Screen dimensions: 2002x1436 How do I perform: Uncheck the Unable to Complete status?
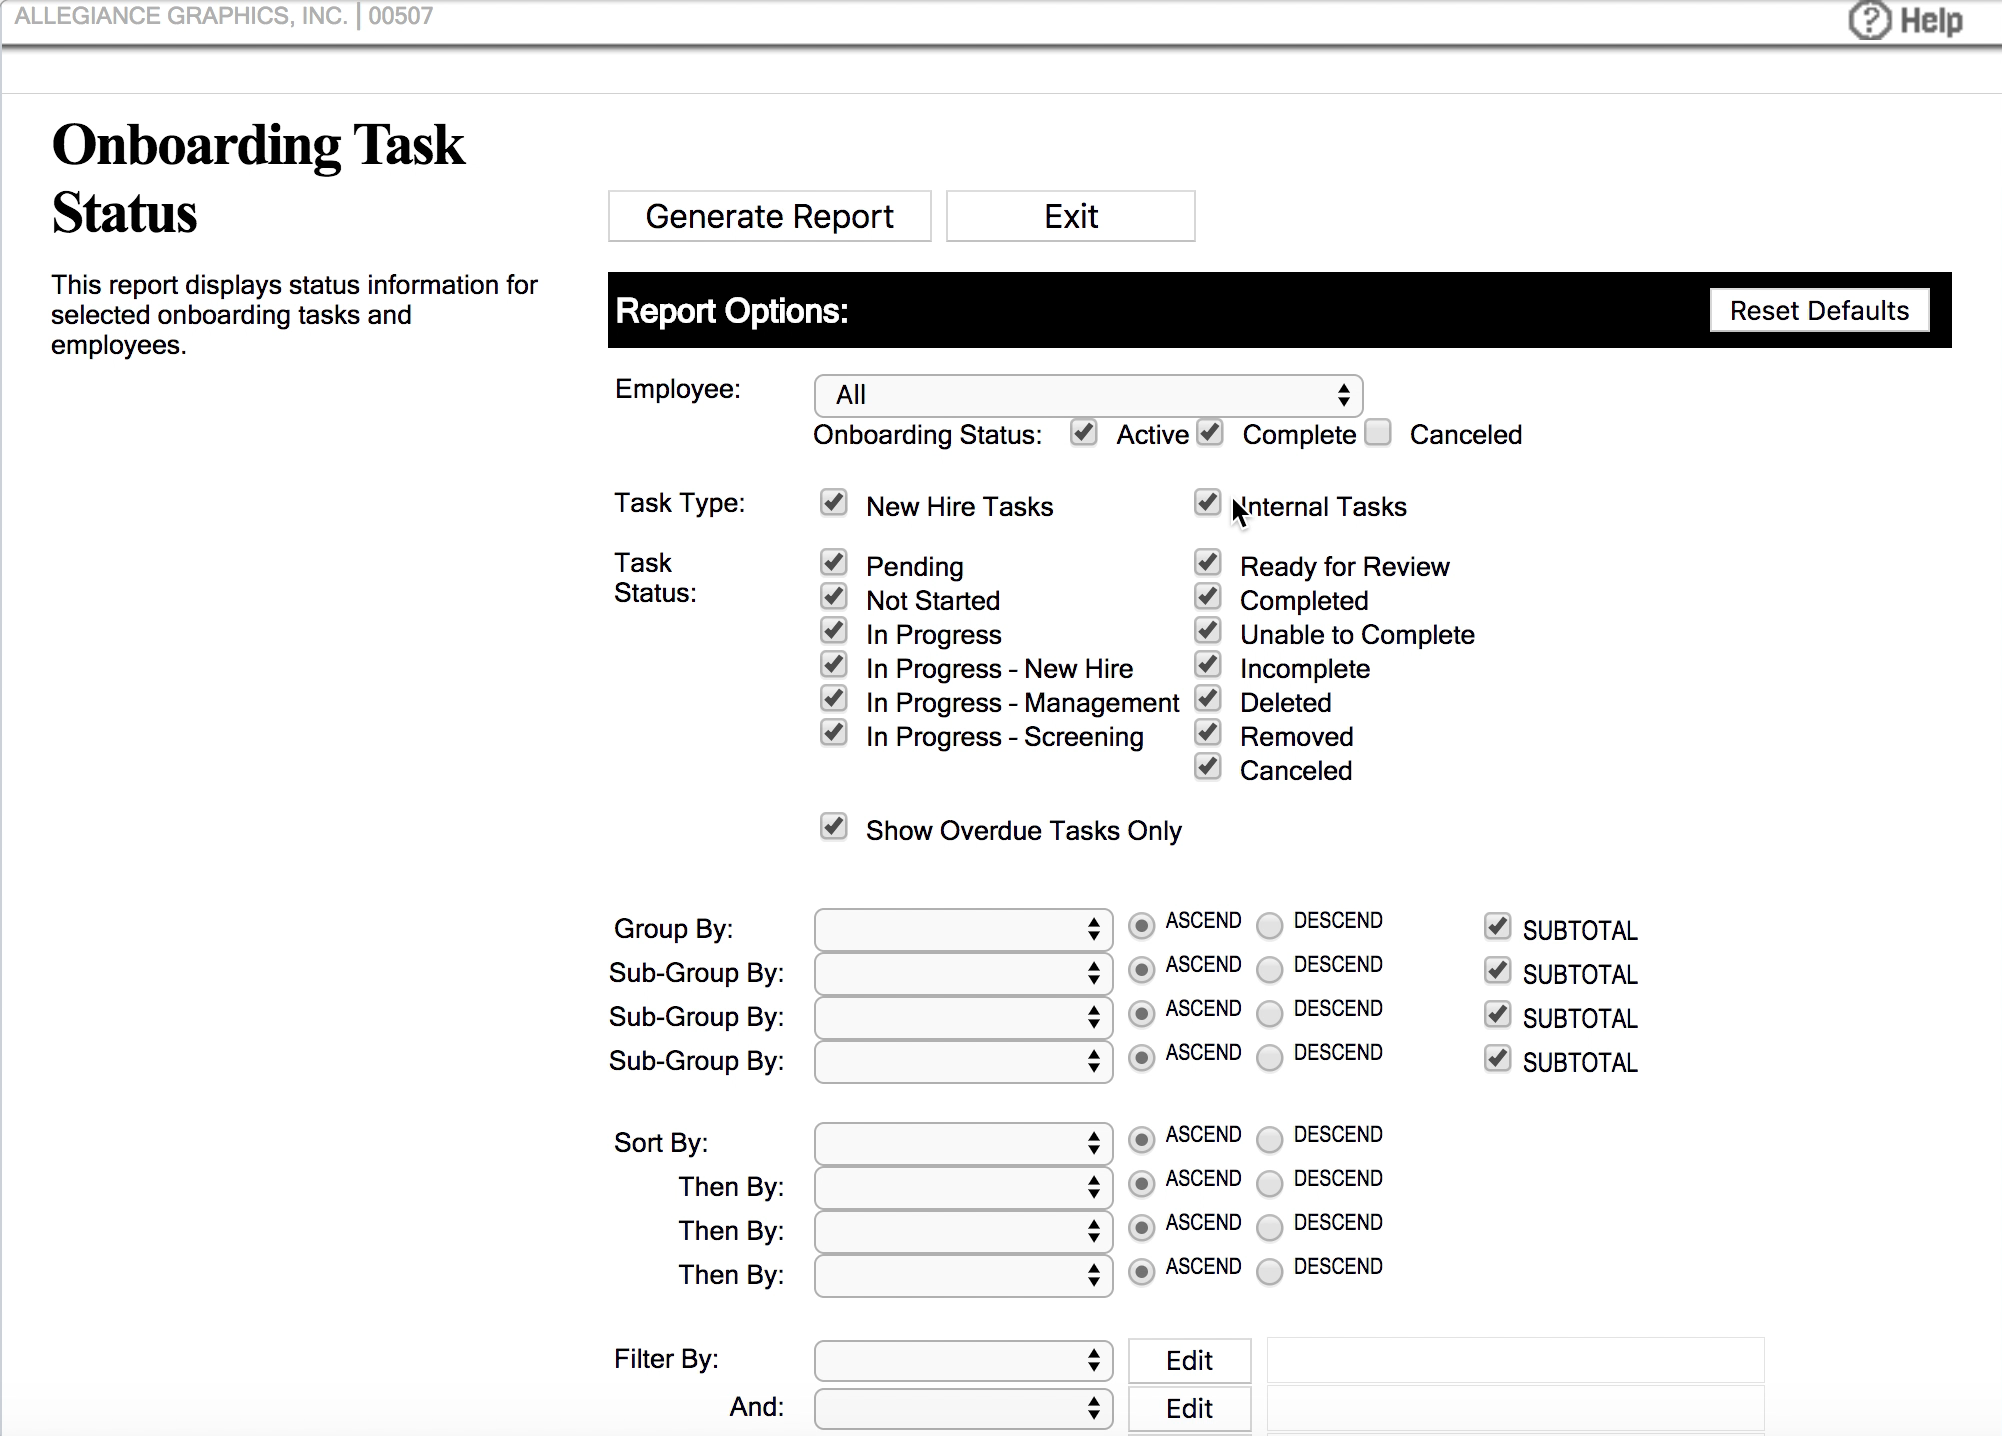click(1207, 630)
